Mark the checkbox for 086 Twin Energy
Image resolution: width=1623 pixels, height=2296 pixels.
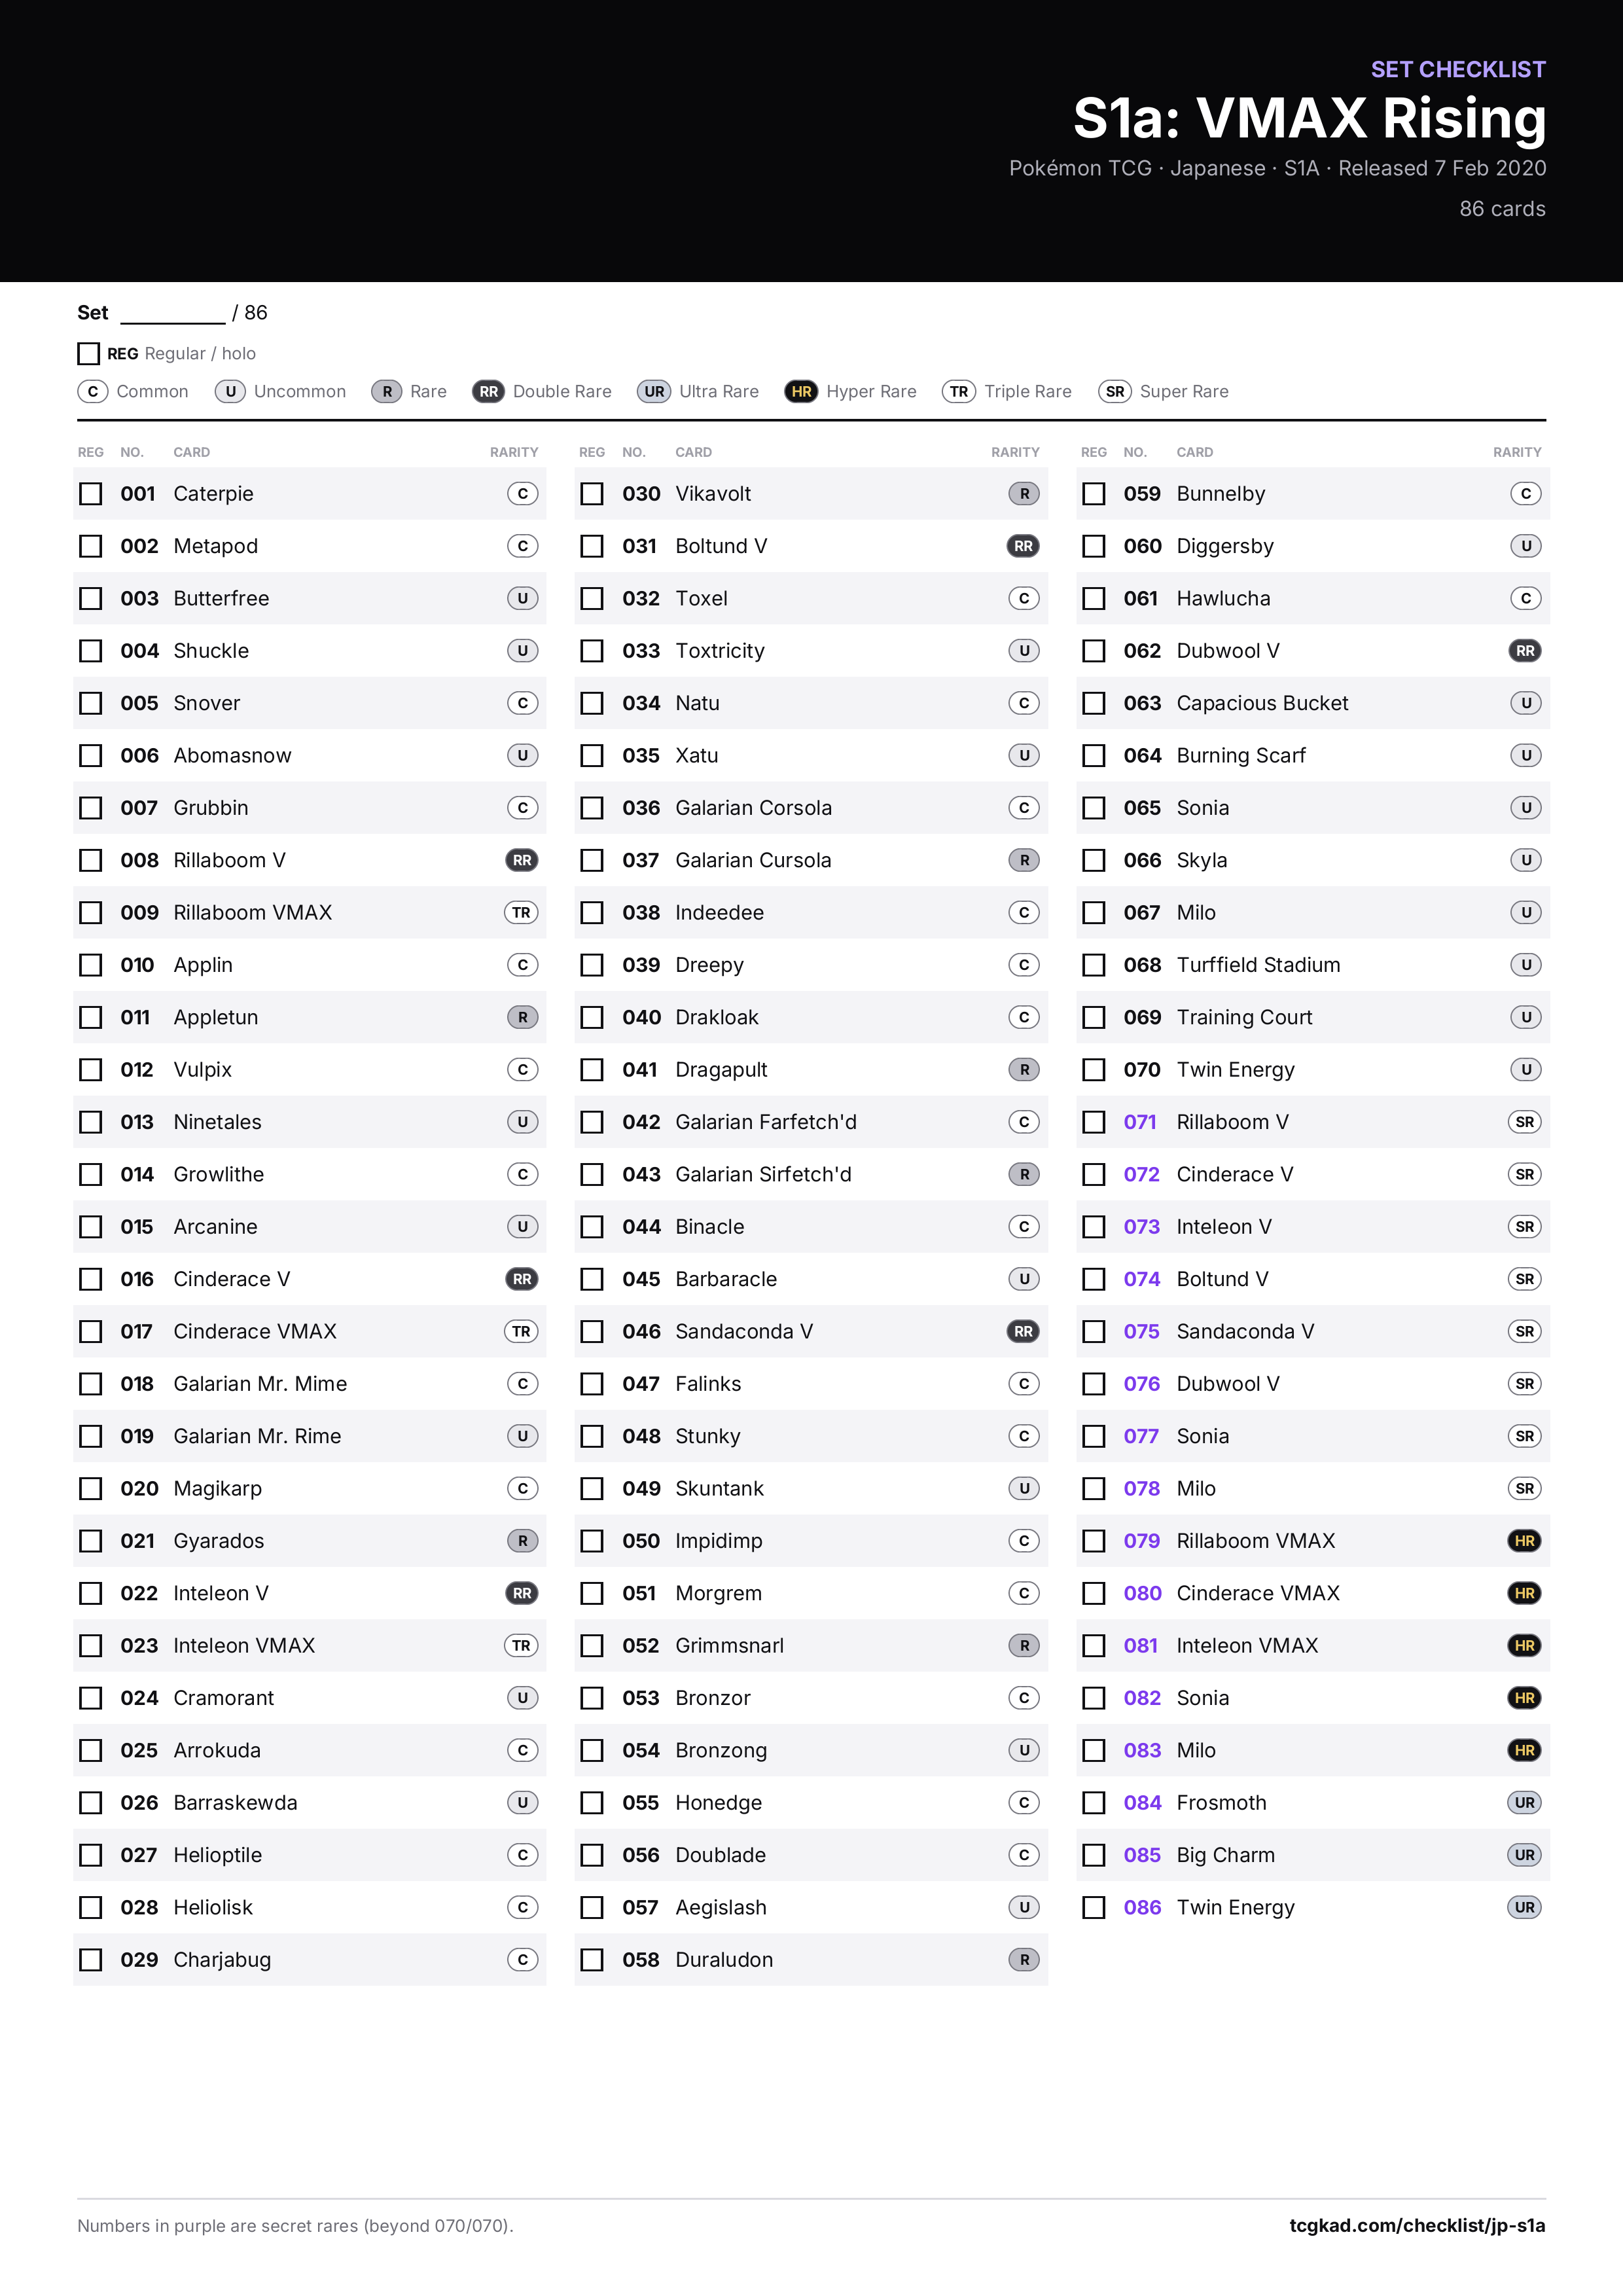point(1094,1907)
